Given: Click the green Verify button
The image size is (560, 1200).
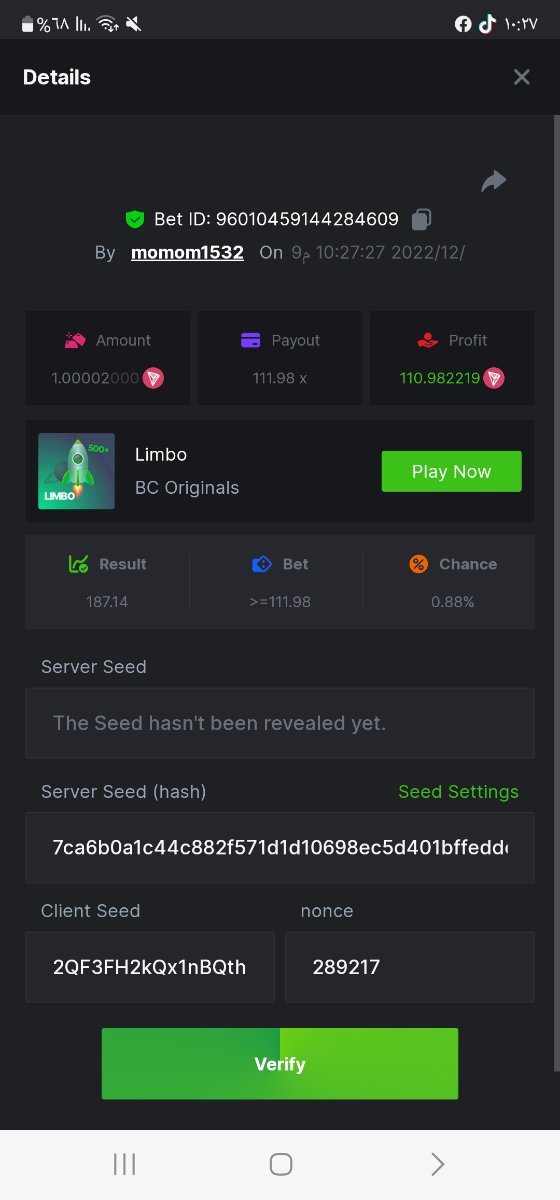Looking at the screenshot, I should pos(280,1064).
